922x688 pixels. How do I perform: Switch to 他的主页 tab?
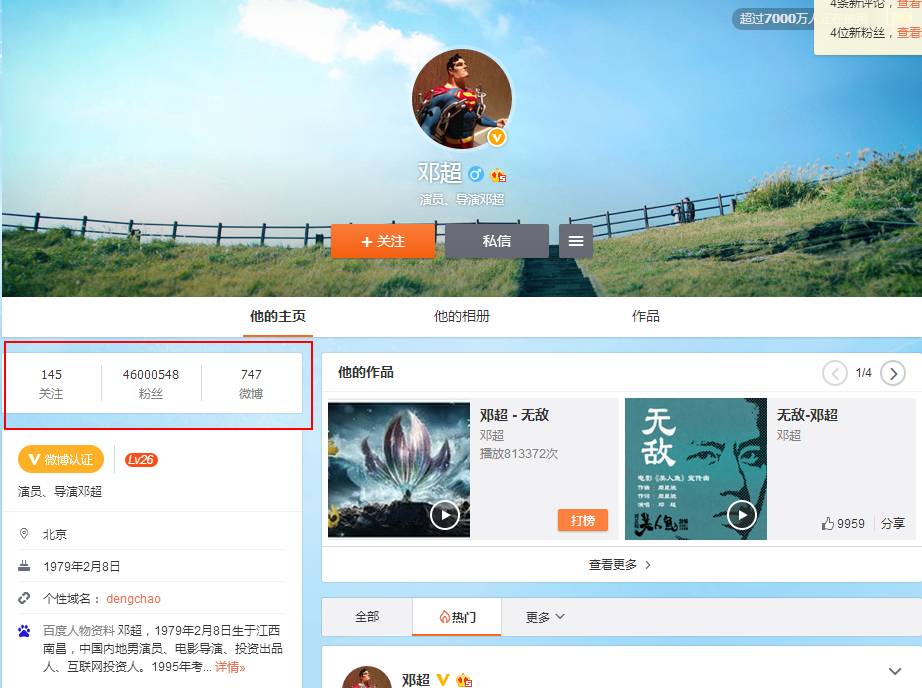point(278,316)
